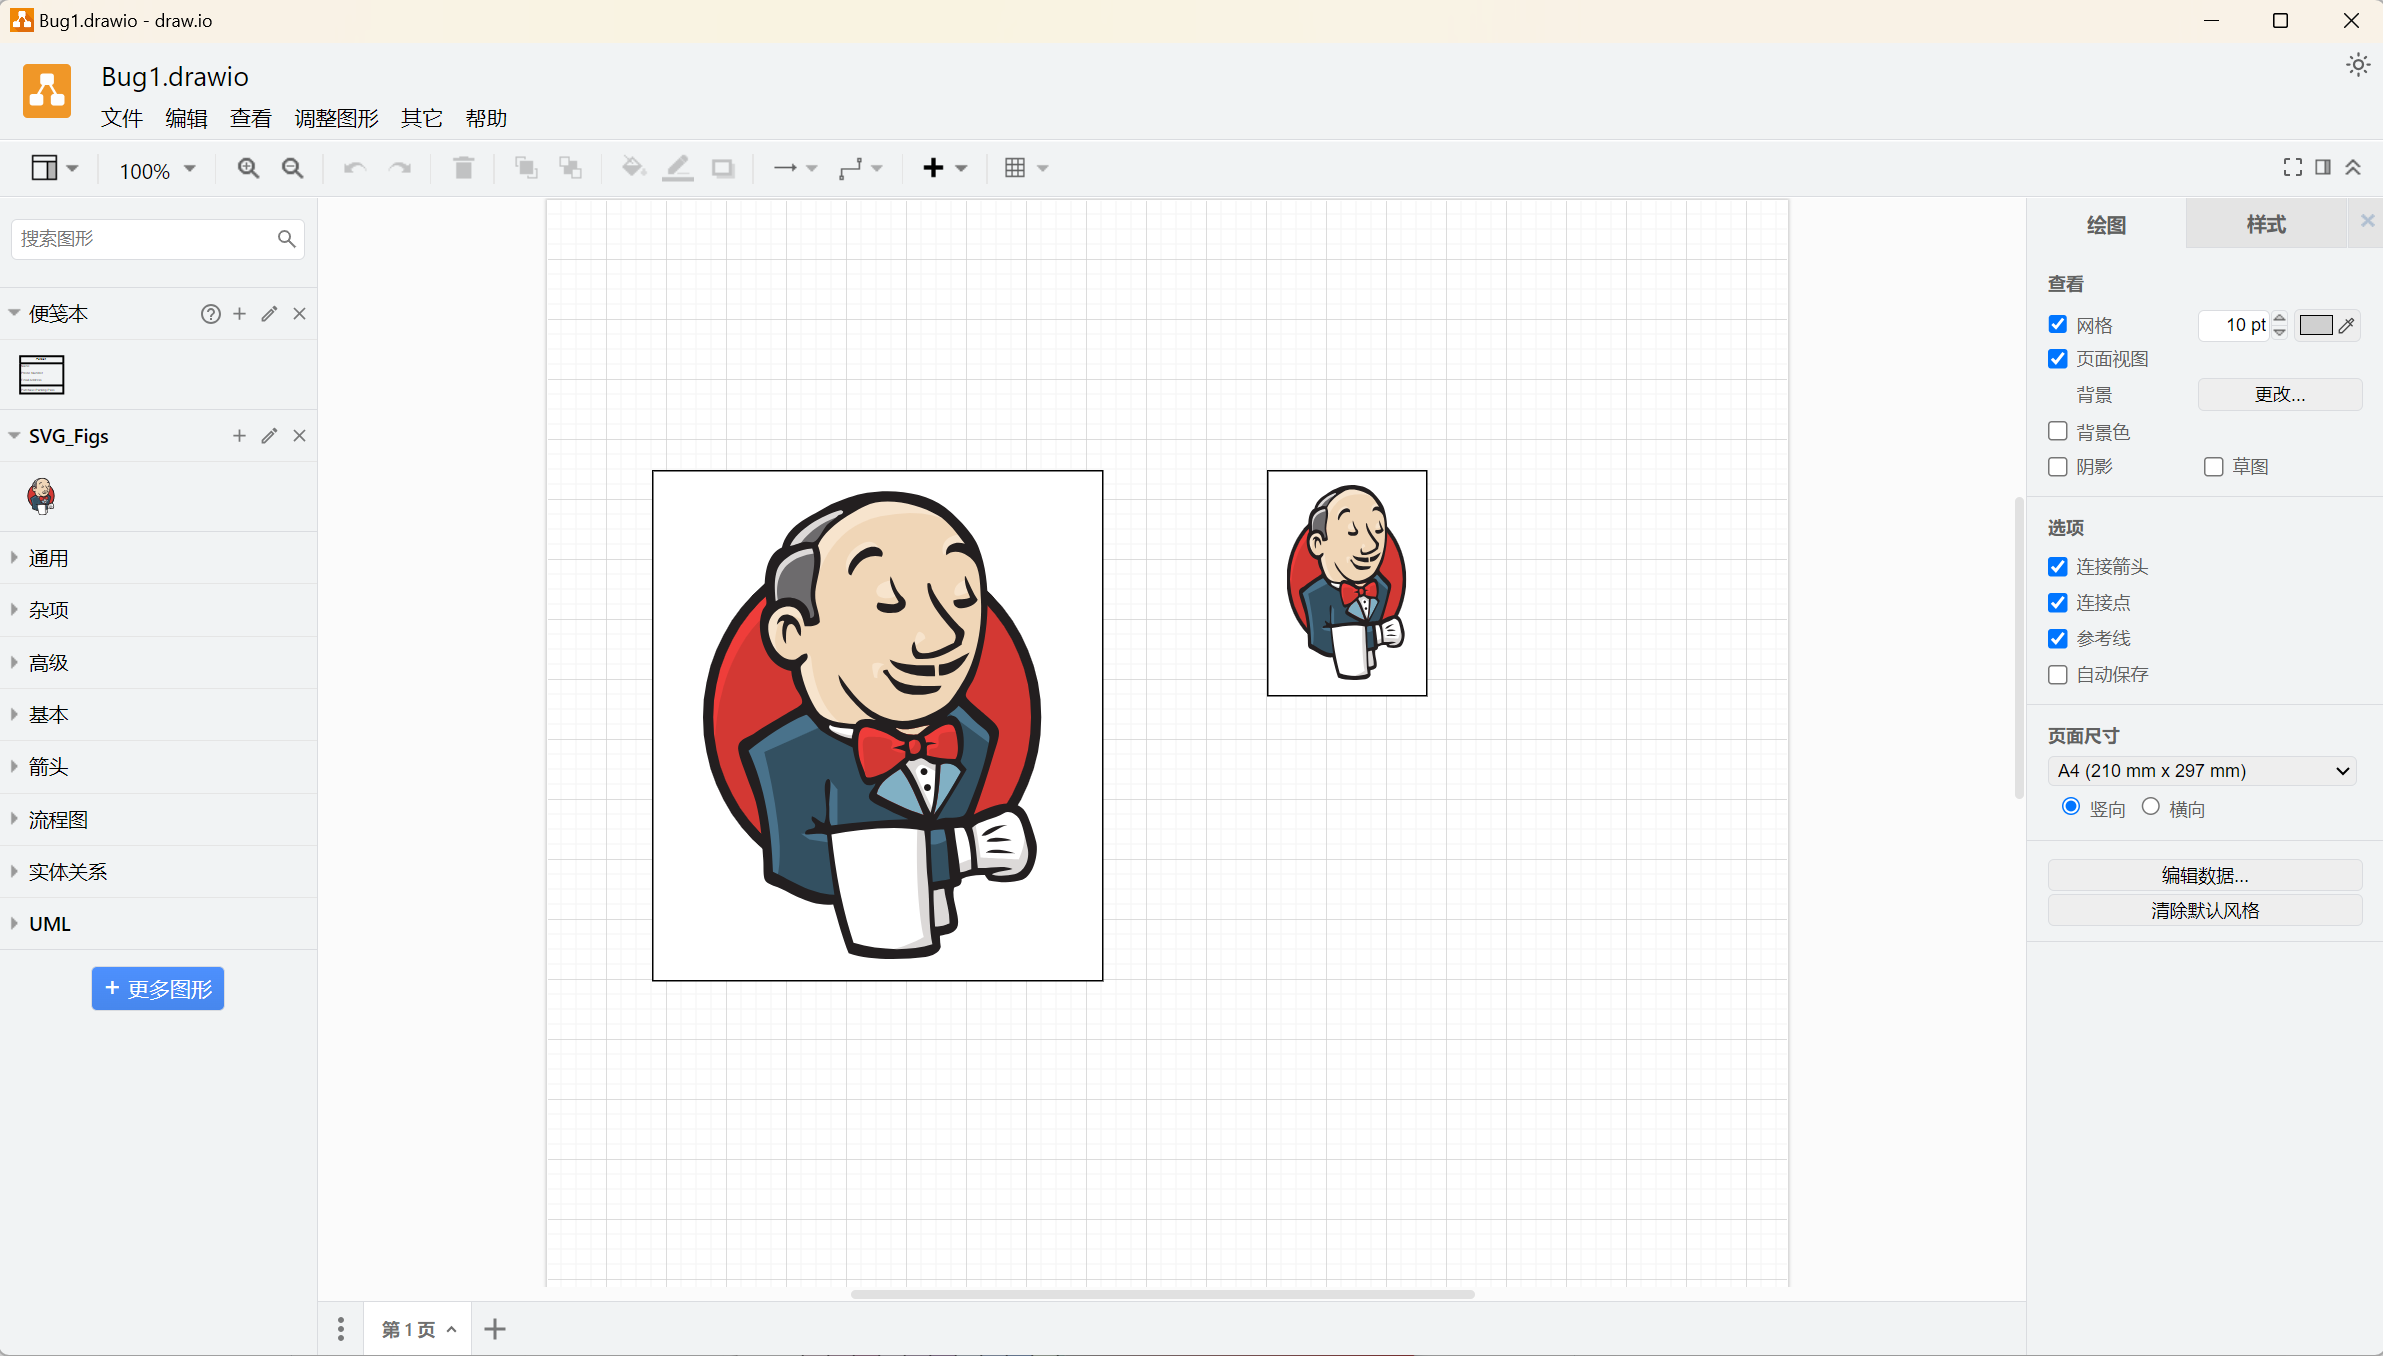Image resolution: width=2383 pixels, height=1356 pixels.
Task: Click the delete trash can icon
Action: point(463,168)
